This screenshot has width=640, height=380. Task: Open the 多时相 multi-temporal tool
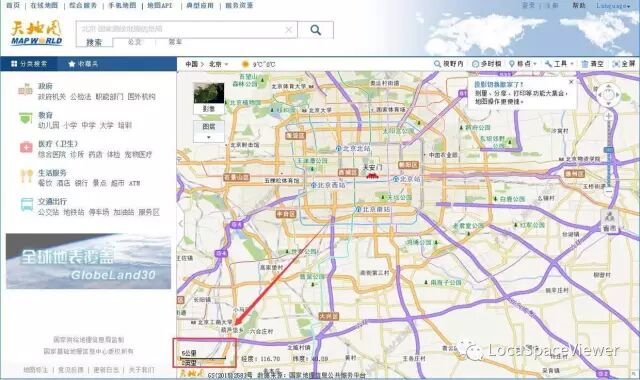487,64
